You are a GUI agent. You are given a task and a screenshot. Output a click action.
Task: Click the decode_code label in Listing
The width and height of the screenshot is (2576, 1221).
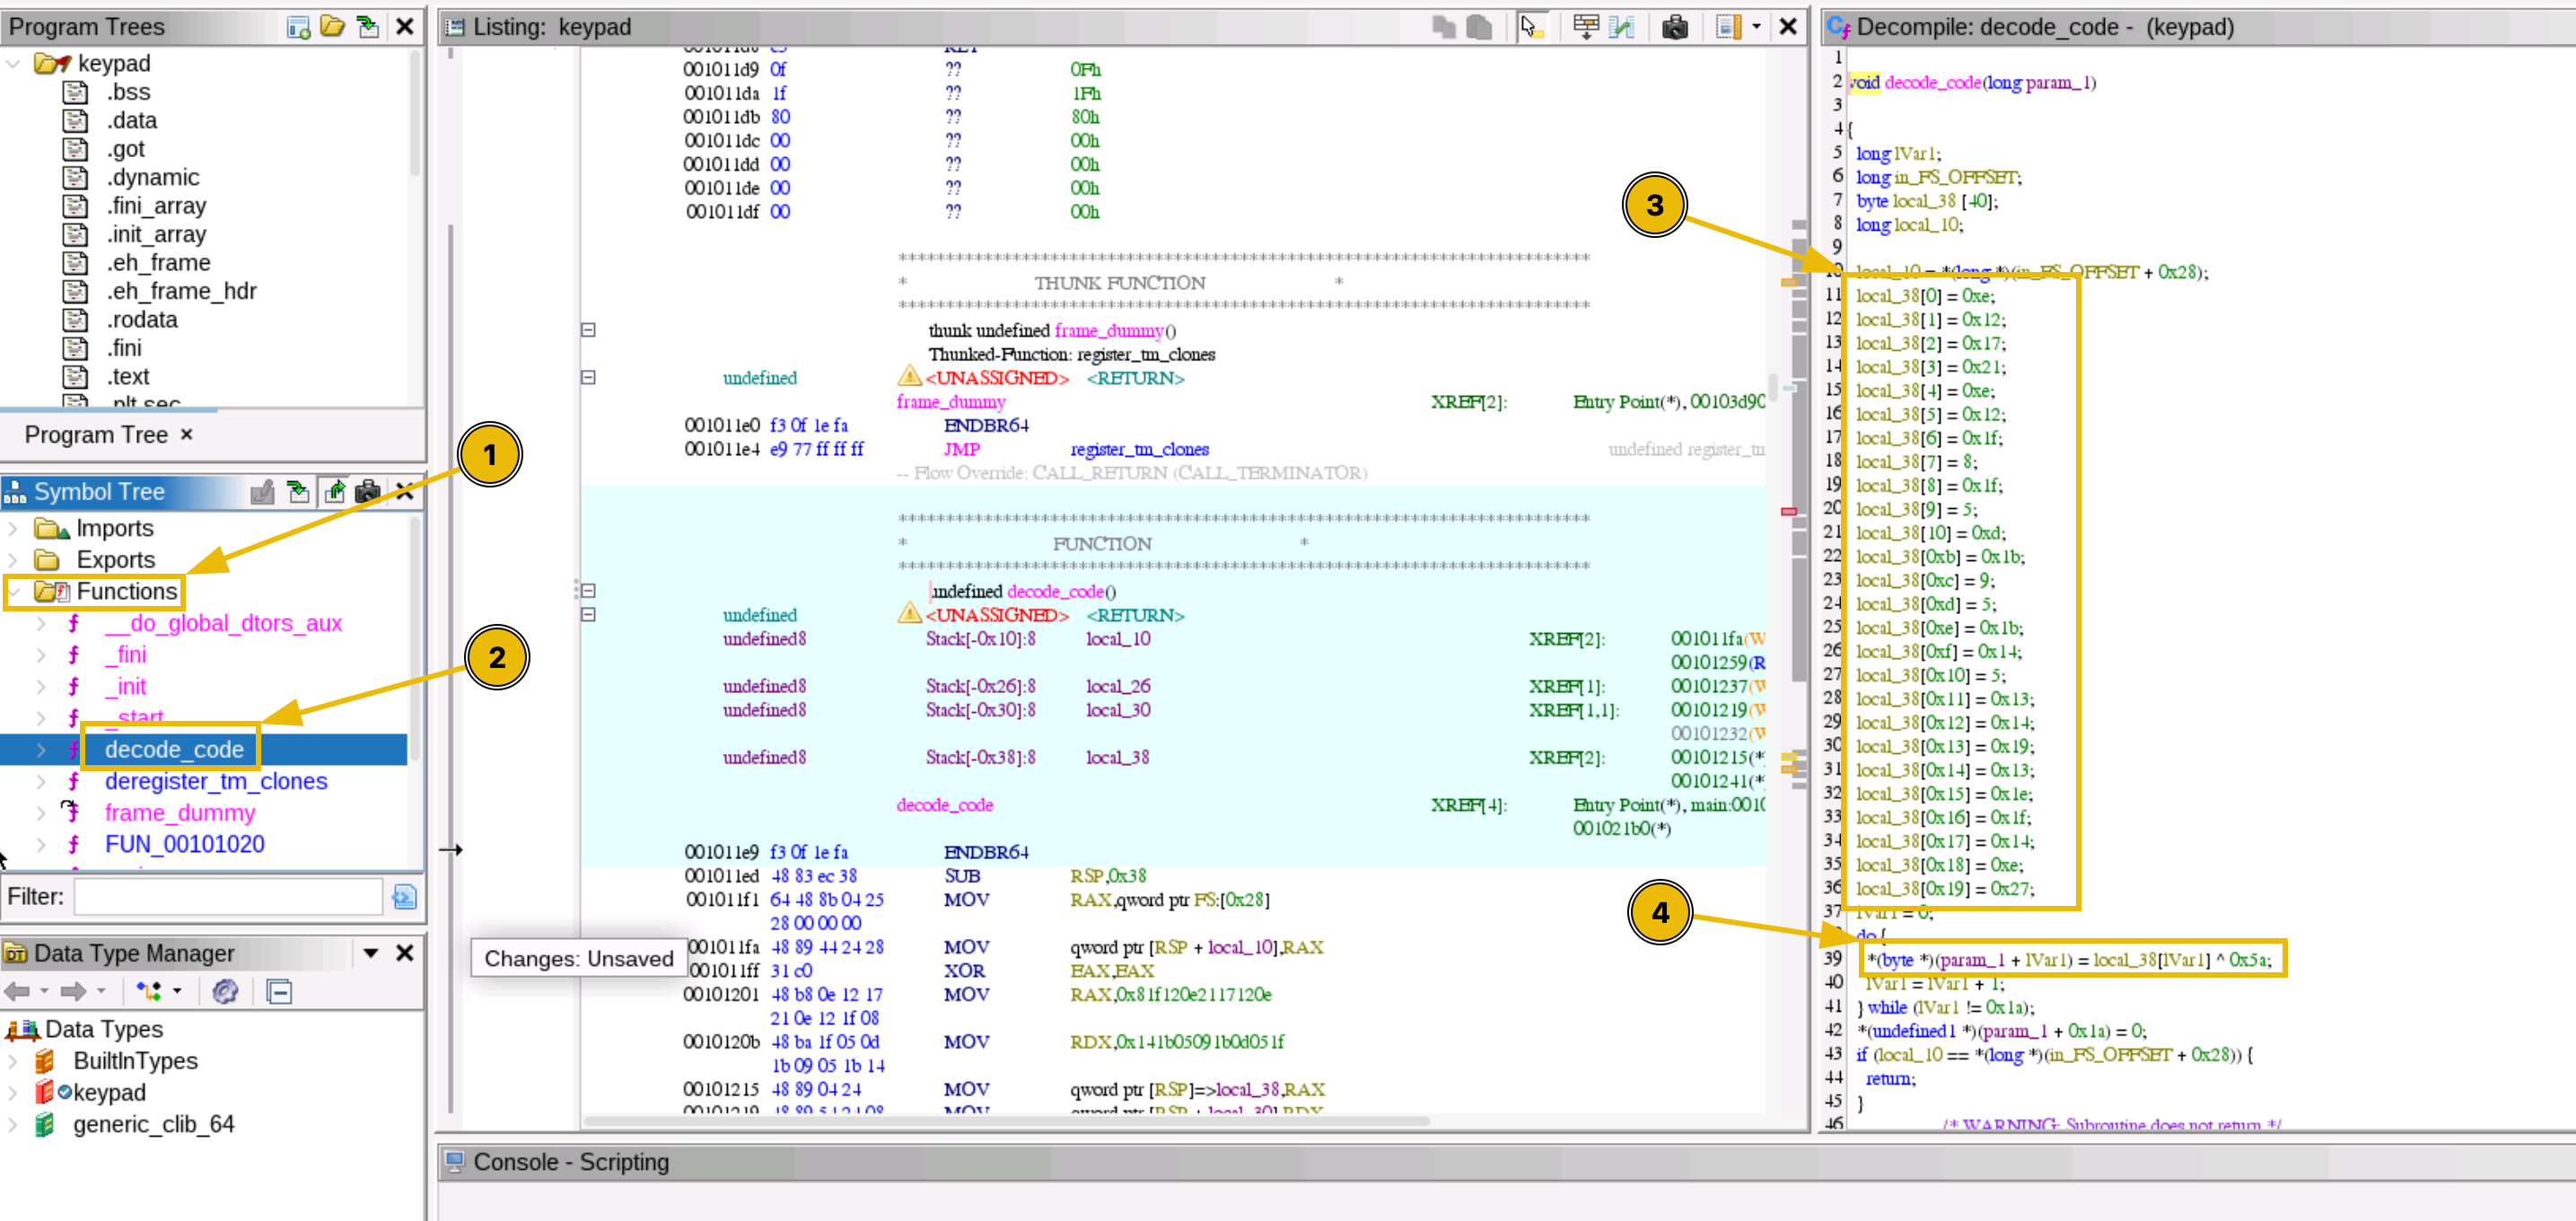pyautogui.click(x=944, y=805)
